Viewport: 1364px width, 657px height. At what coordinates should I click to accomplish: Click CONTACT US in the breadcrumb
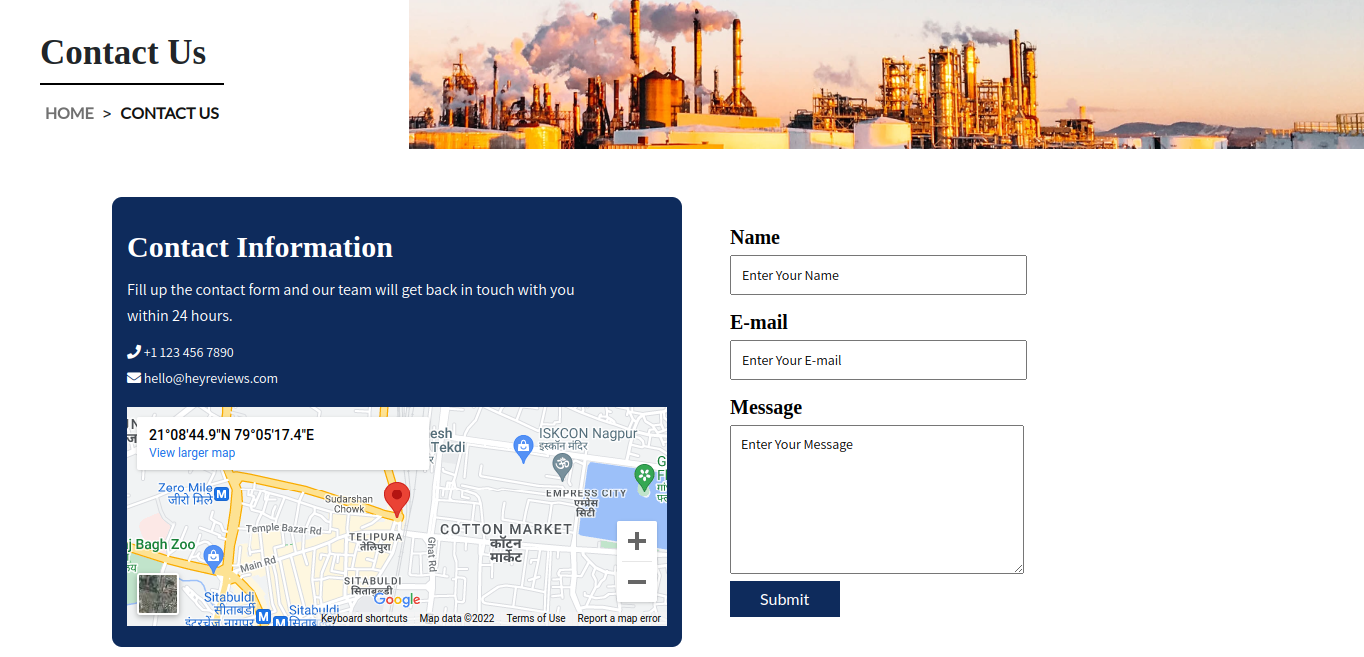(170, 113)
